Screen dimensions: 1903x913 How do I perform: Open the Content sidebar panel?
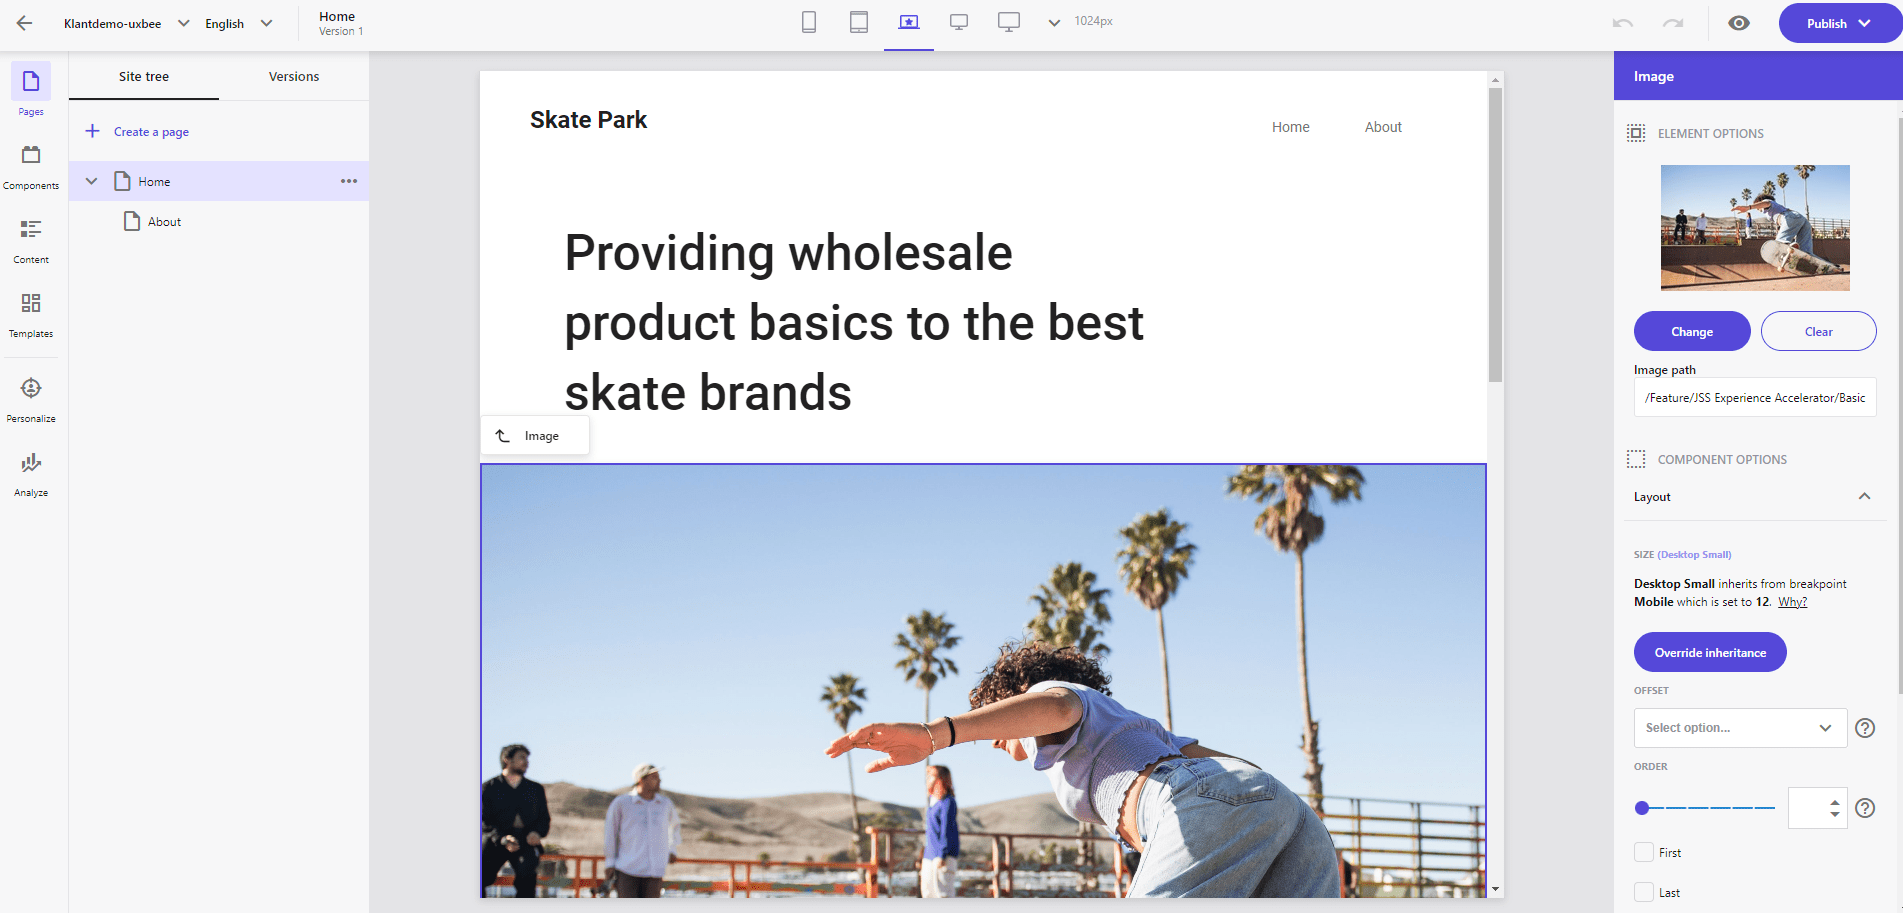[x=31, y=241]
